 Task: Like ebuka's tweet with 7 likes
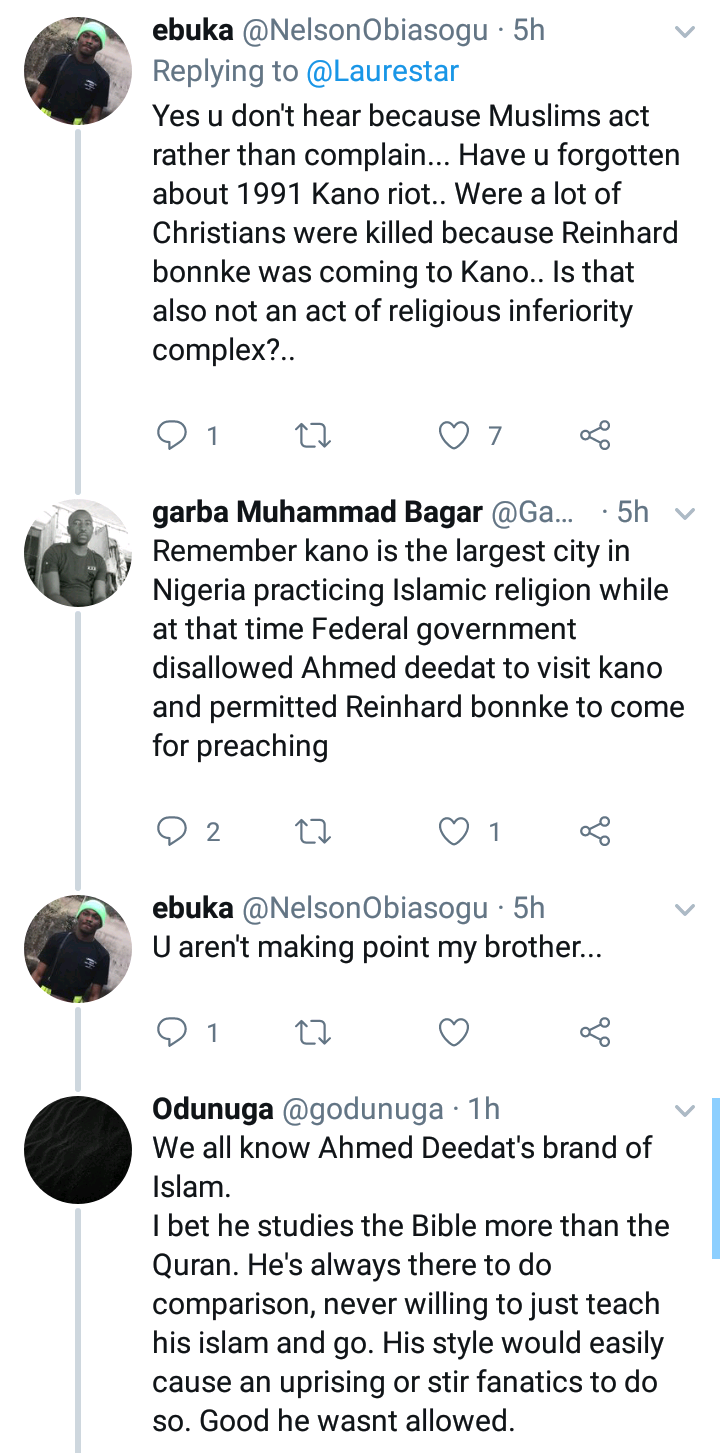[455, 435]
